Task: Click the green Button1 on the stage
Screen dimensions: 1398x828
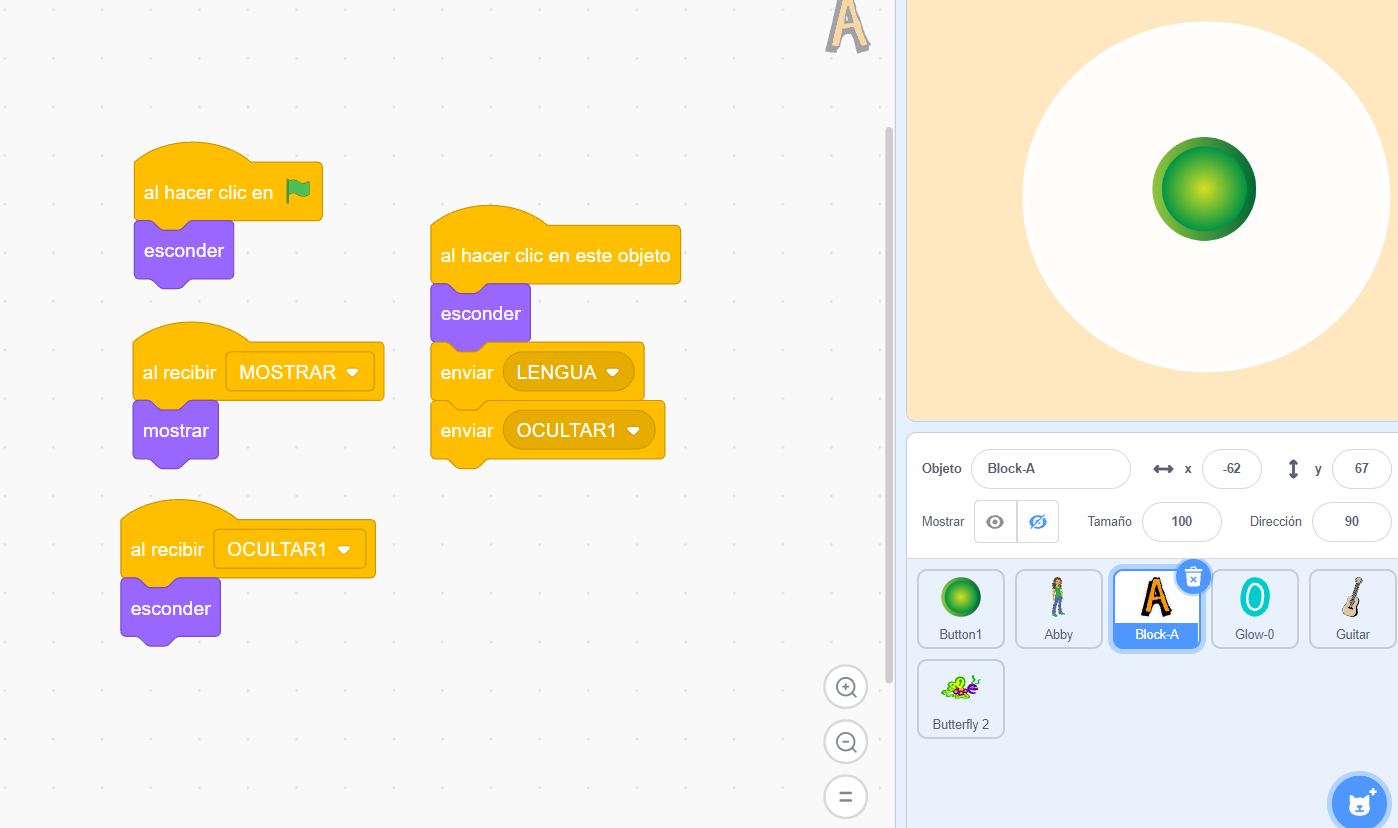Action: pyautogui.click(x=1204, y=189)
